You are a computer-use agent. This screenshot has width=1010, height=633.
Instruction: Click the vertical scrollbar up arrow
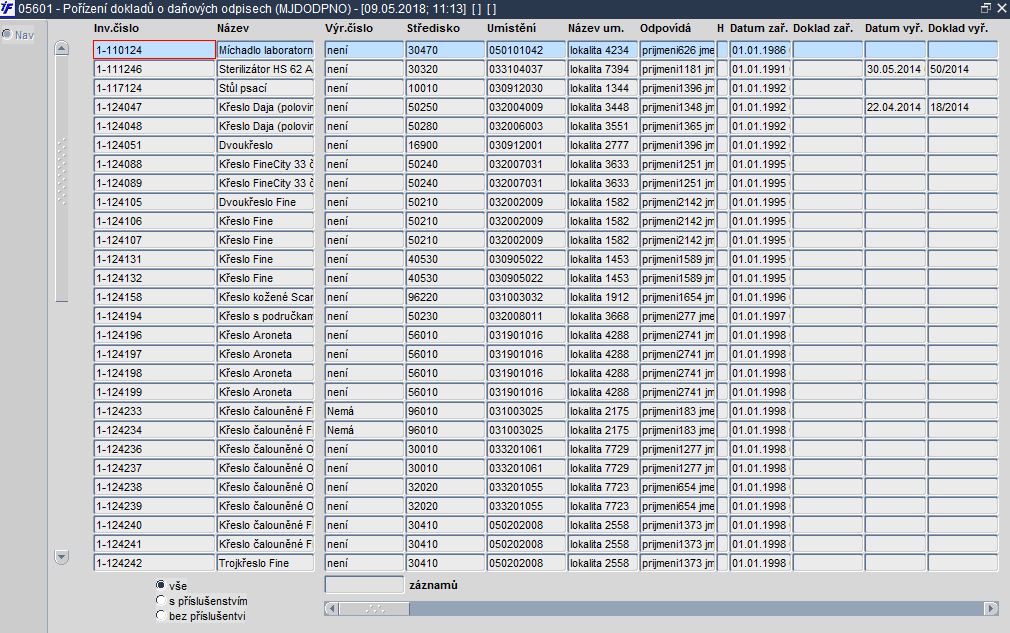click(x=62, y=48)
